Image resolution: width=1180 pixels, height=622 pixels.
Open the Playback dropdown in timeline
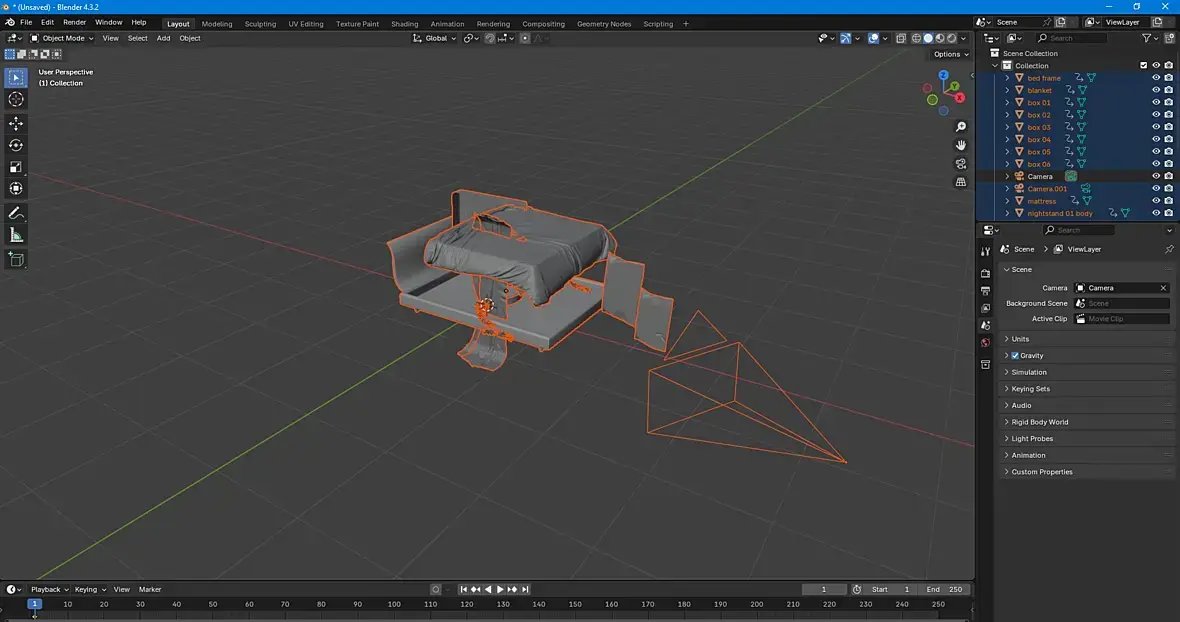pyautogui.click(x=49, y=590)
